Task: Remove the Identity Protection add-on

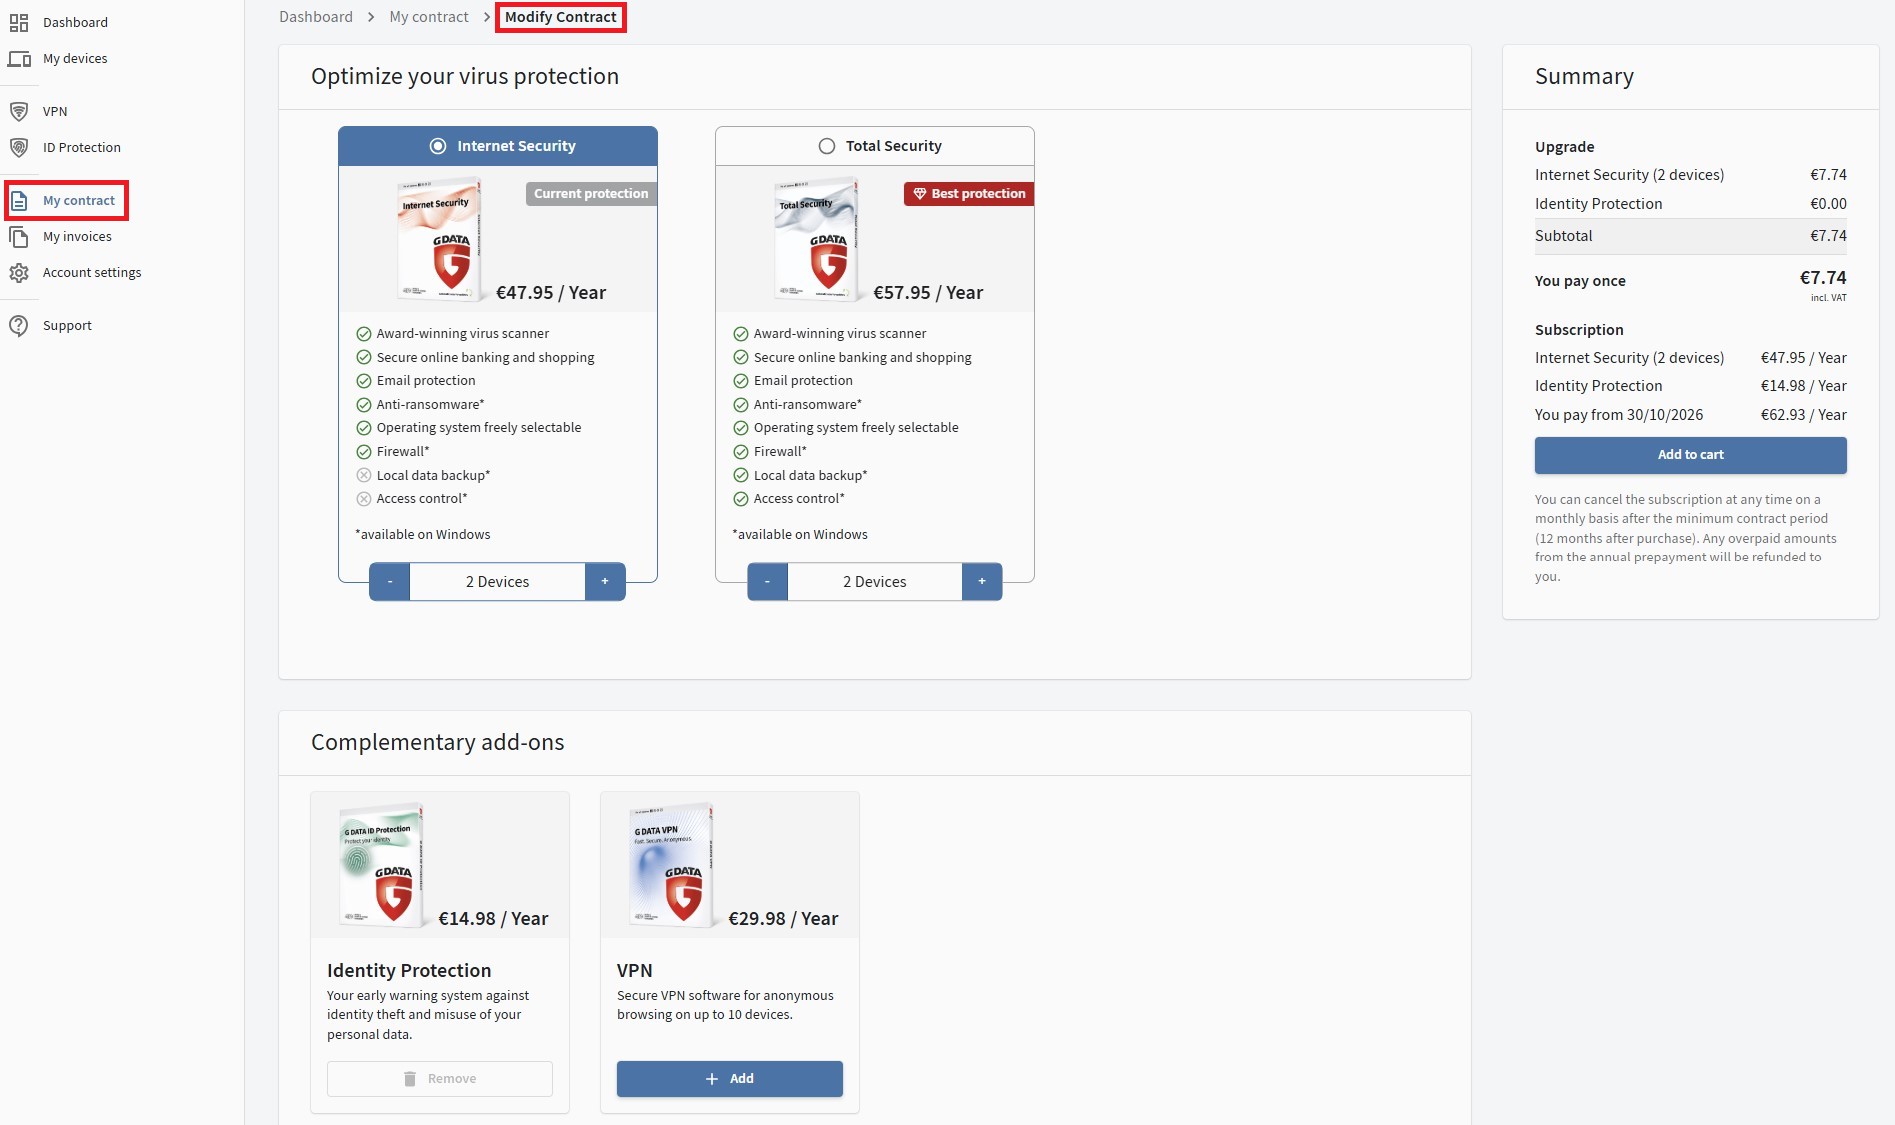Action: (440, 1079)
